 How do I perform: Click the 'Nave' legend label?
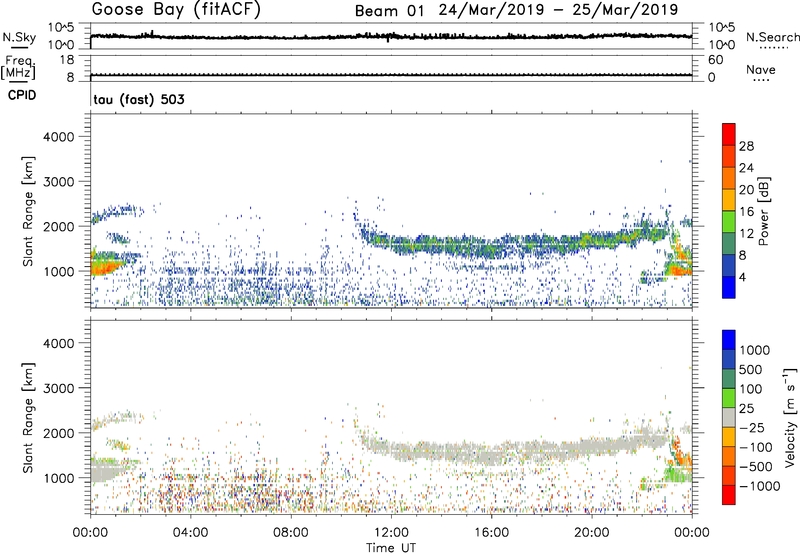click(761, 69)
